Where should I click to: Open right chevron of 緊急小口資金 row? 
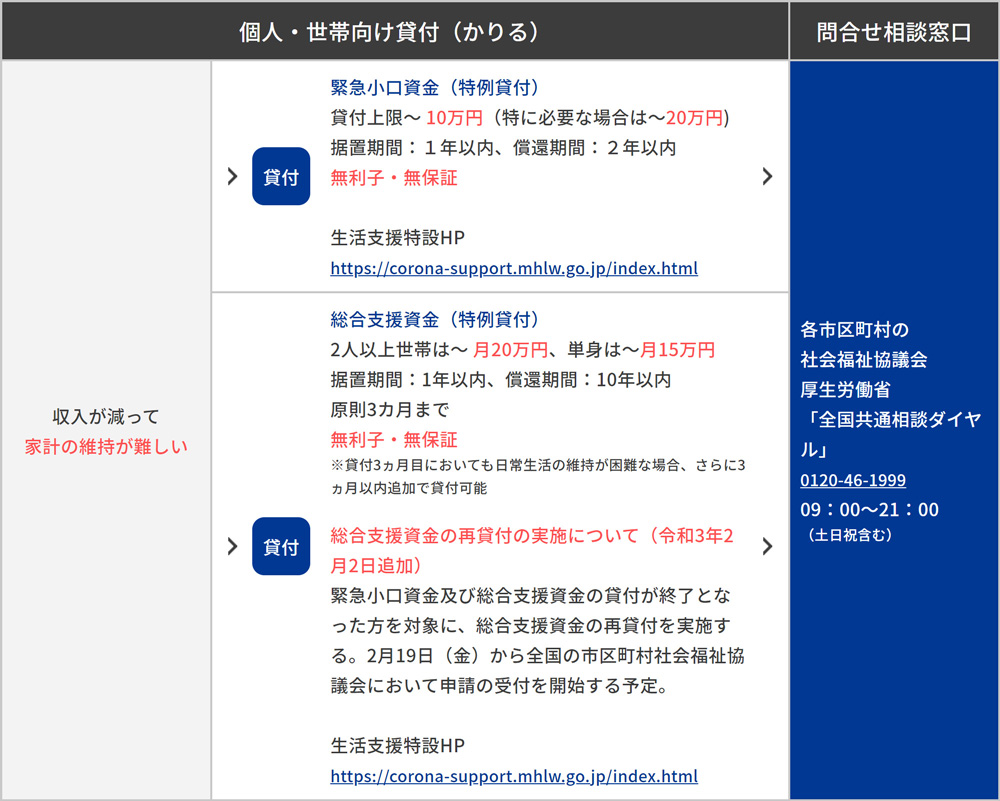coord(767,177)
